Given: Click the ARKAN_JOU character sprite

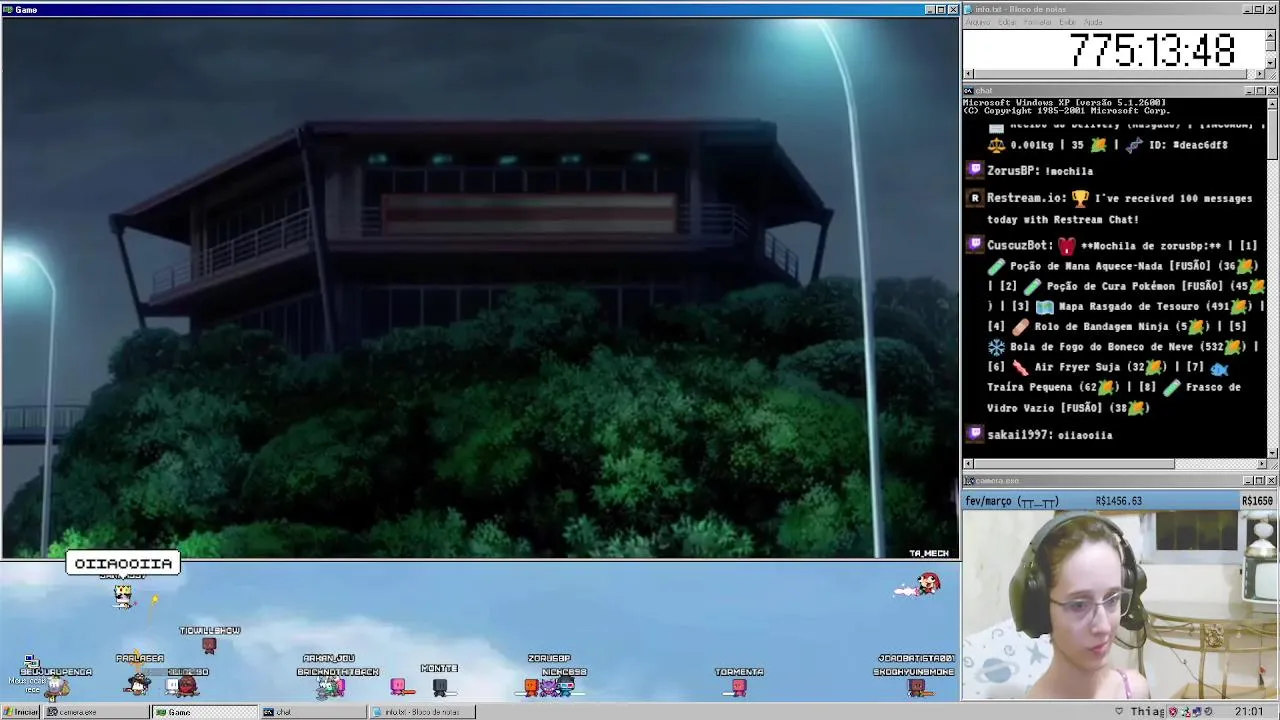Looking at the screenshot, I should tap(329, 686).
